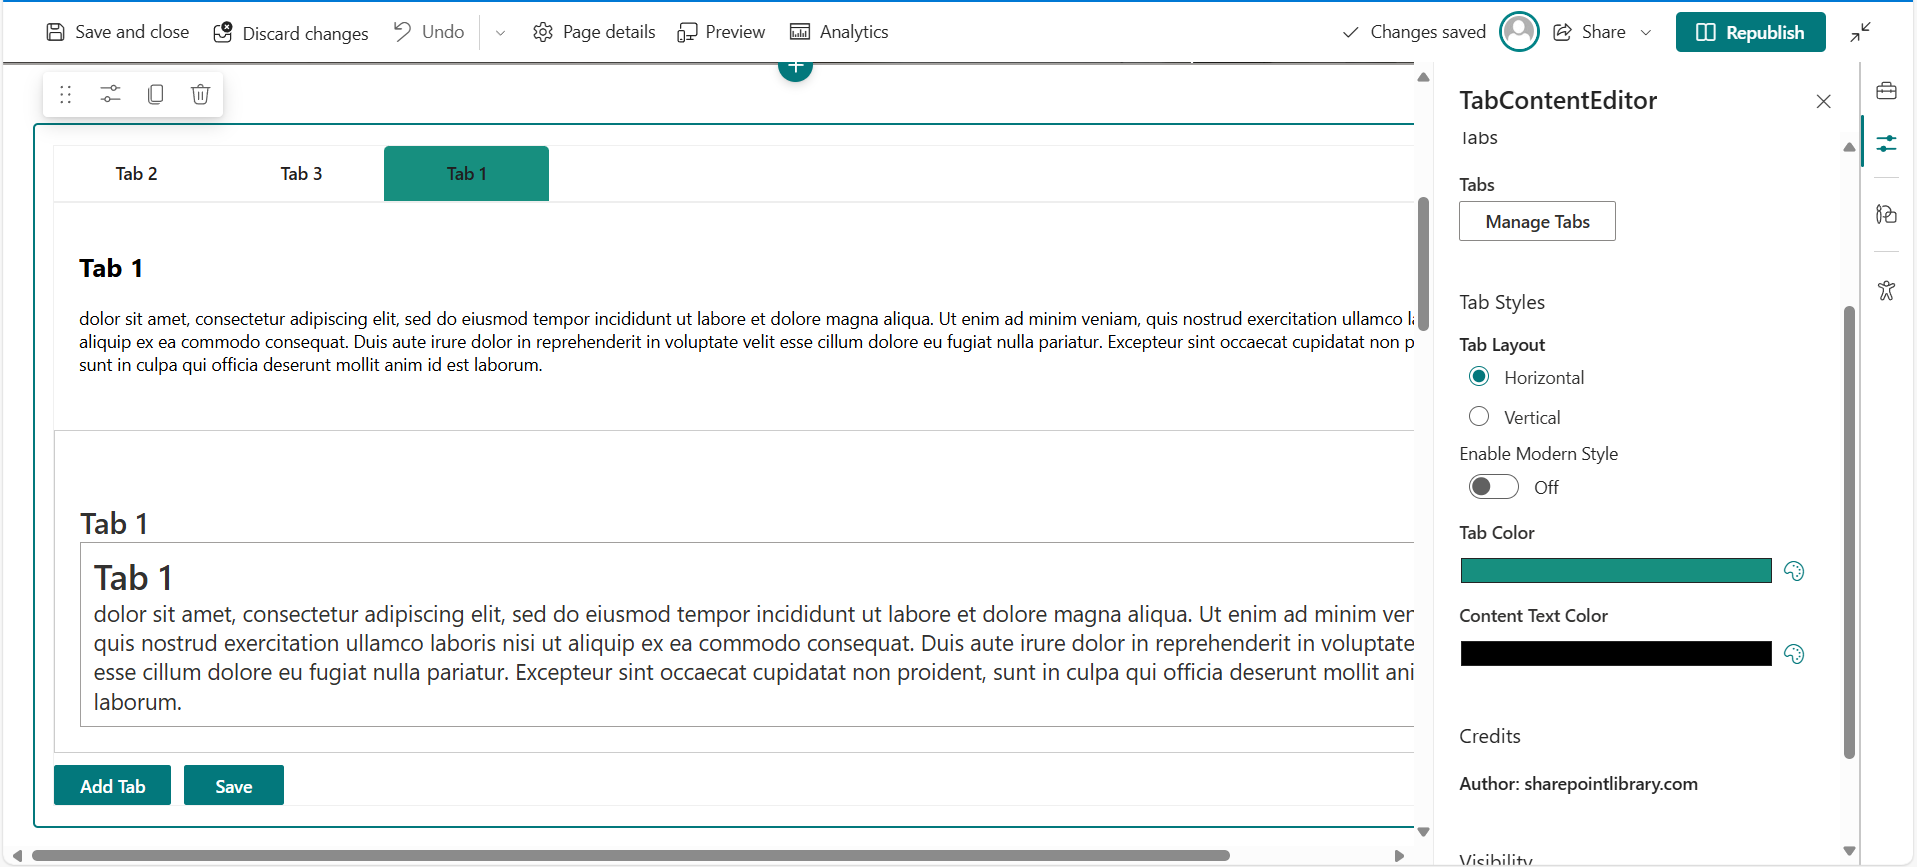Open the edit web part properties icon

110,94
